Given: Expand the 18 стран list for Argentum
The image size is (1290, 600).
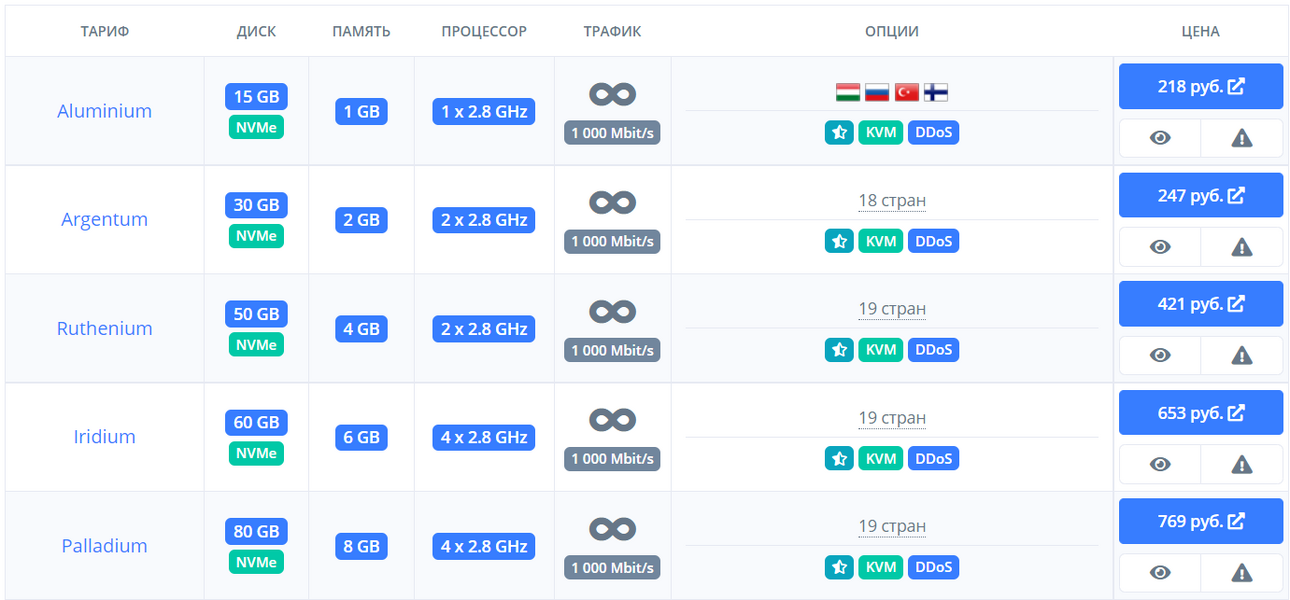Looking at the screenshot, I should (892, 200).
